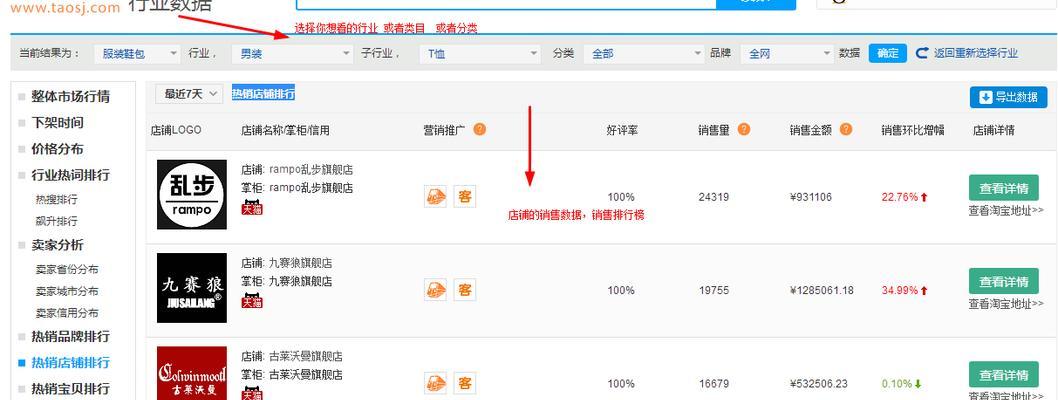
Task: Click the sales amount ¥931106
Action: [x=810, y=198]
